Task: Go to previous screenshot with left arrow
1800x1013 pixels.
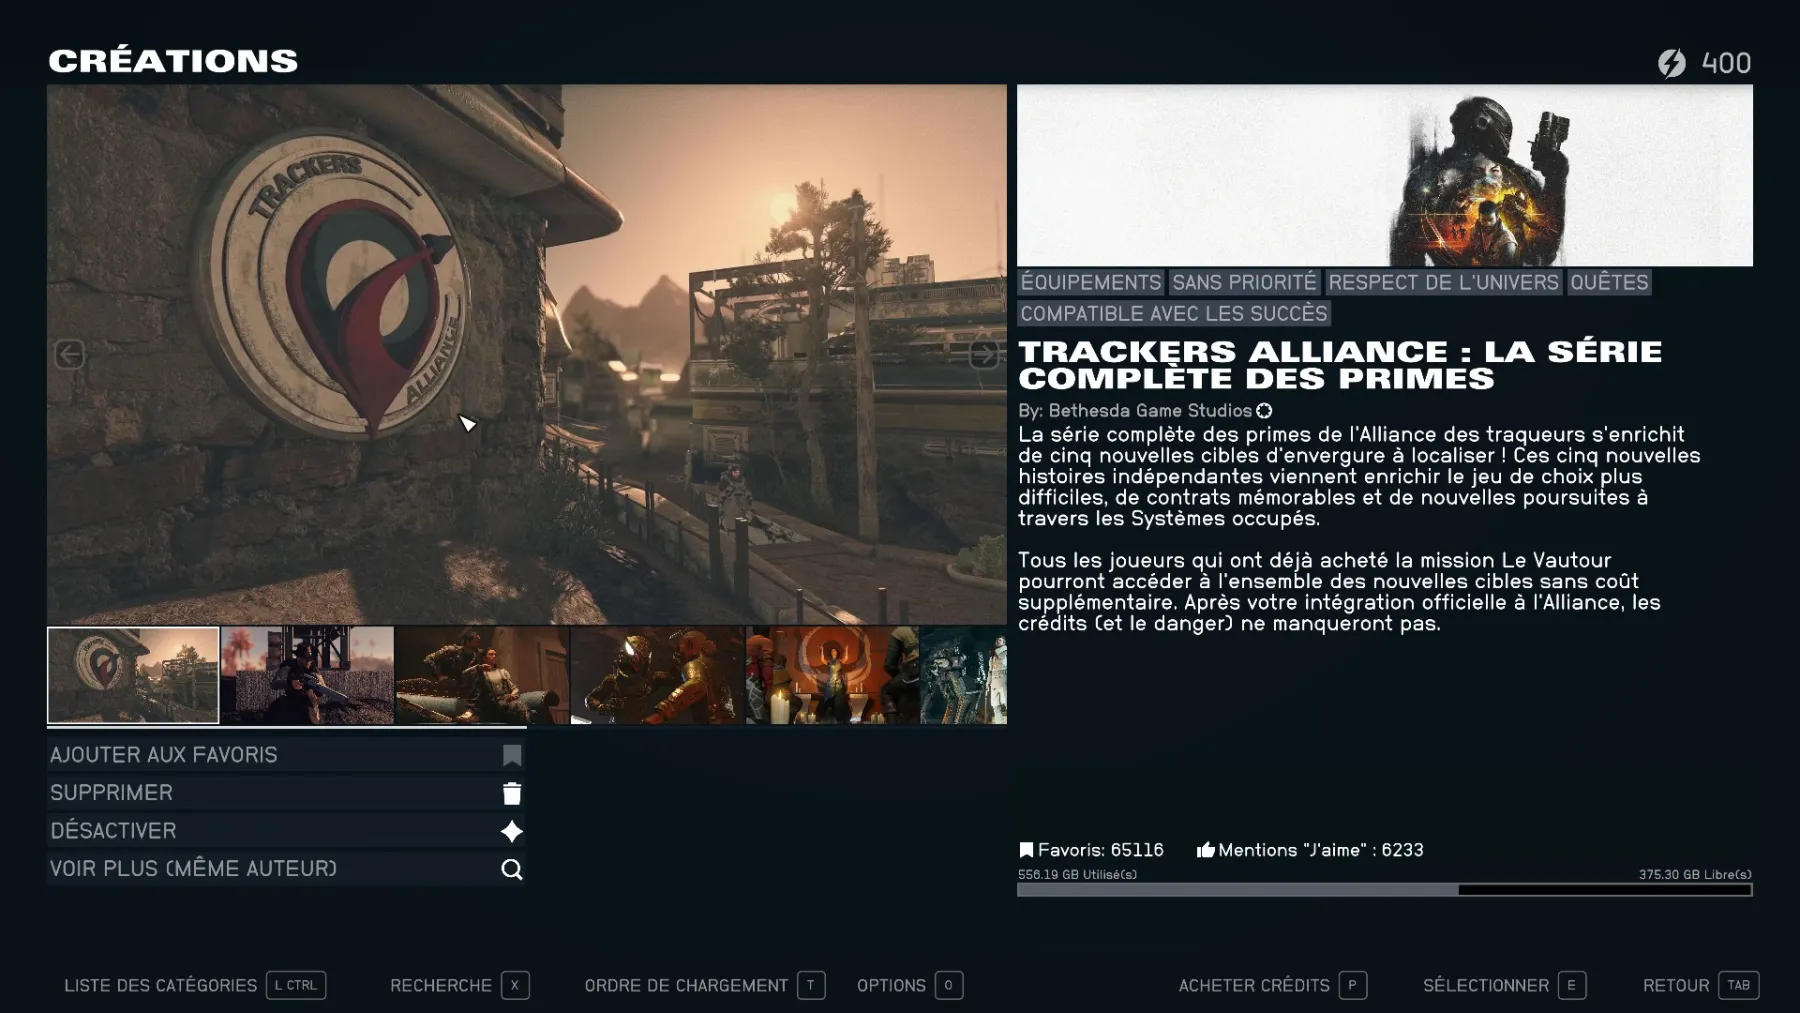Action: [x=69, y=354]
